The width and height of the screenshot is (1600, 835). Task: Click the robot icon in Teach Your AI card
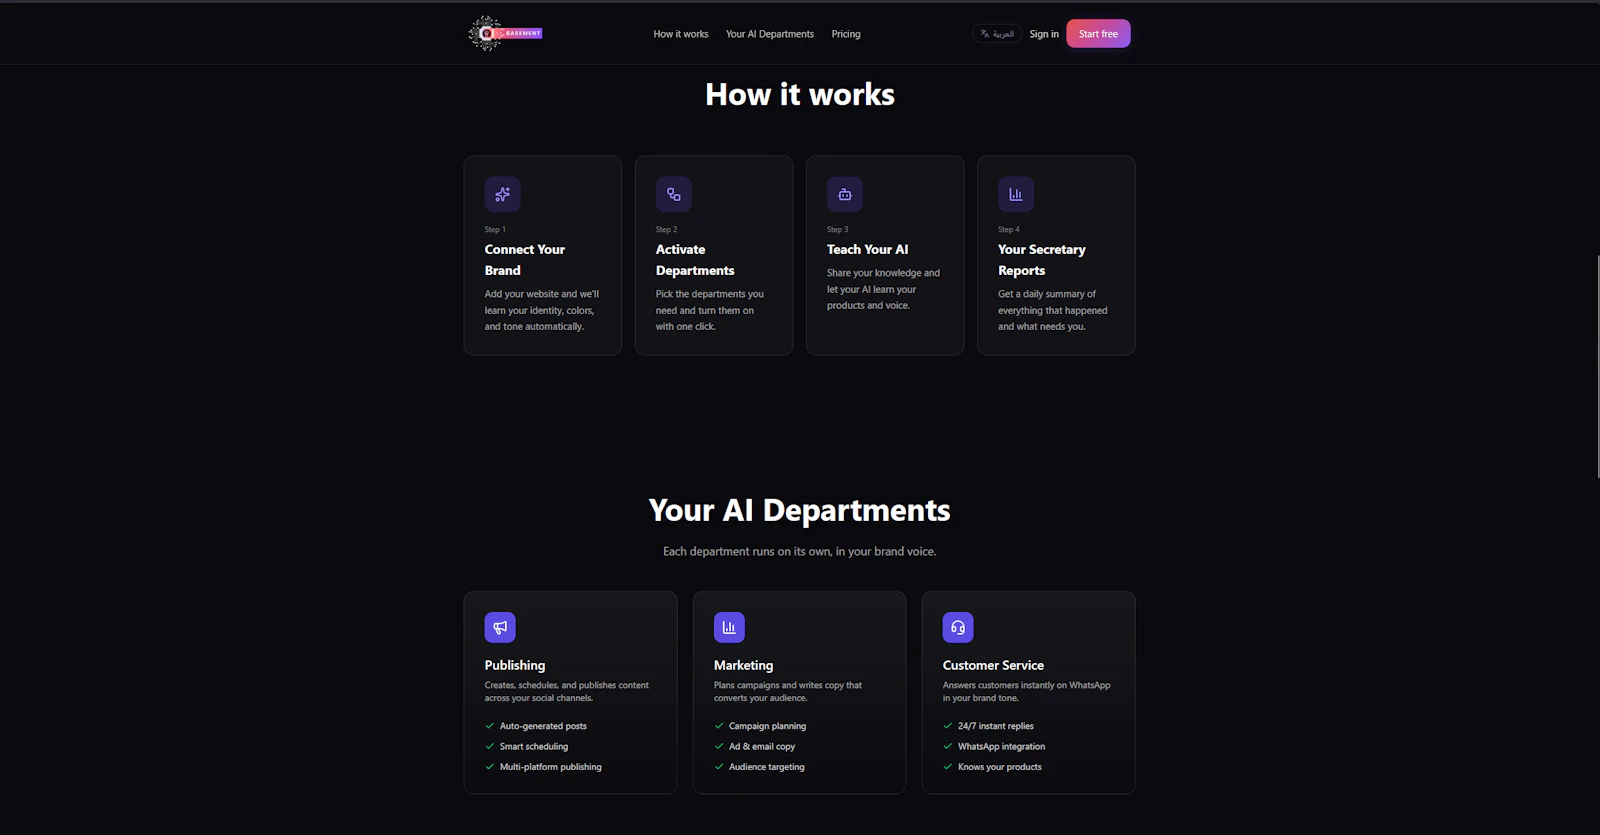tap(844, 194)
